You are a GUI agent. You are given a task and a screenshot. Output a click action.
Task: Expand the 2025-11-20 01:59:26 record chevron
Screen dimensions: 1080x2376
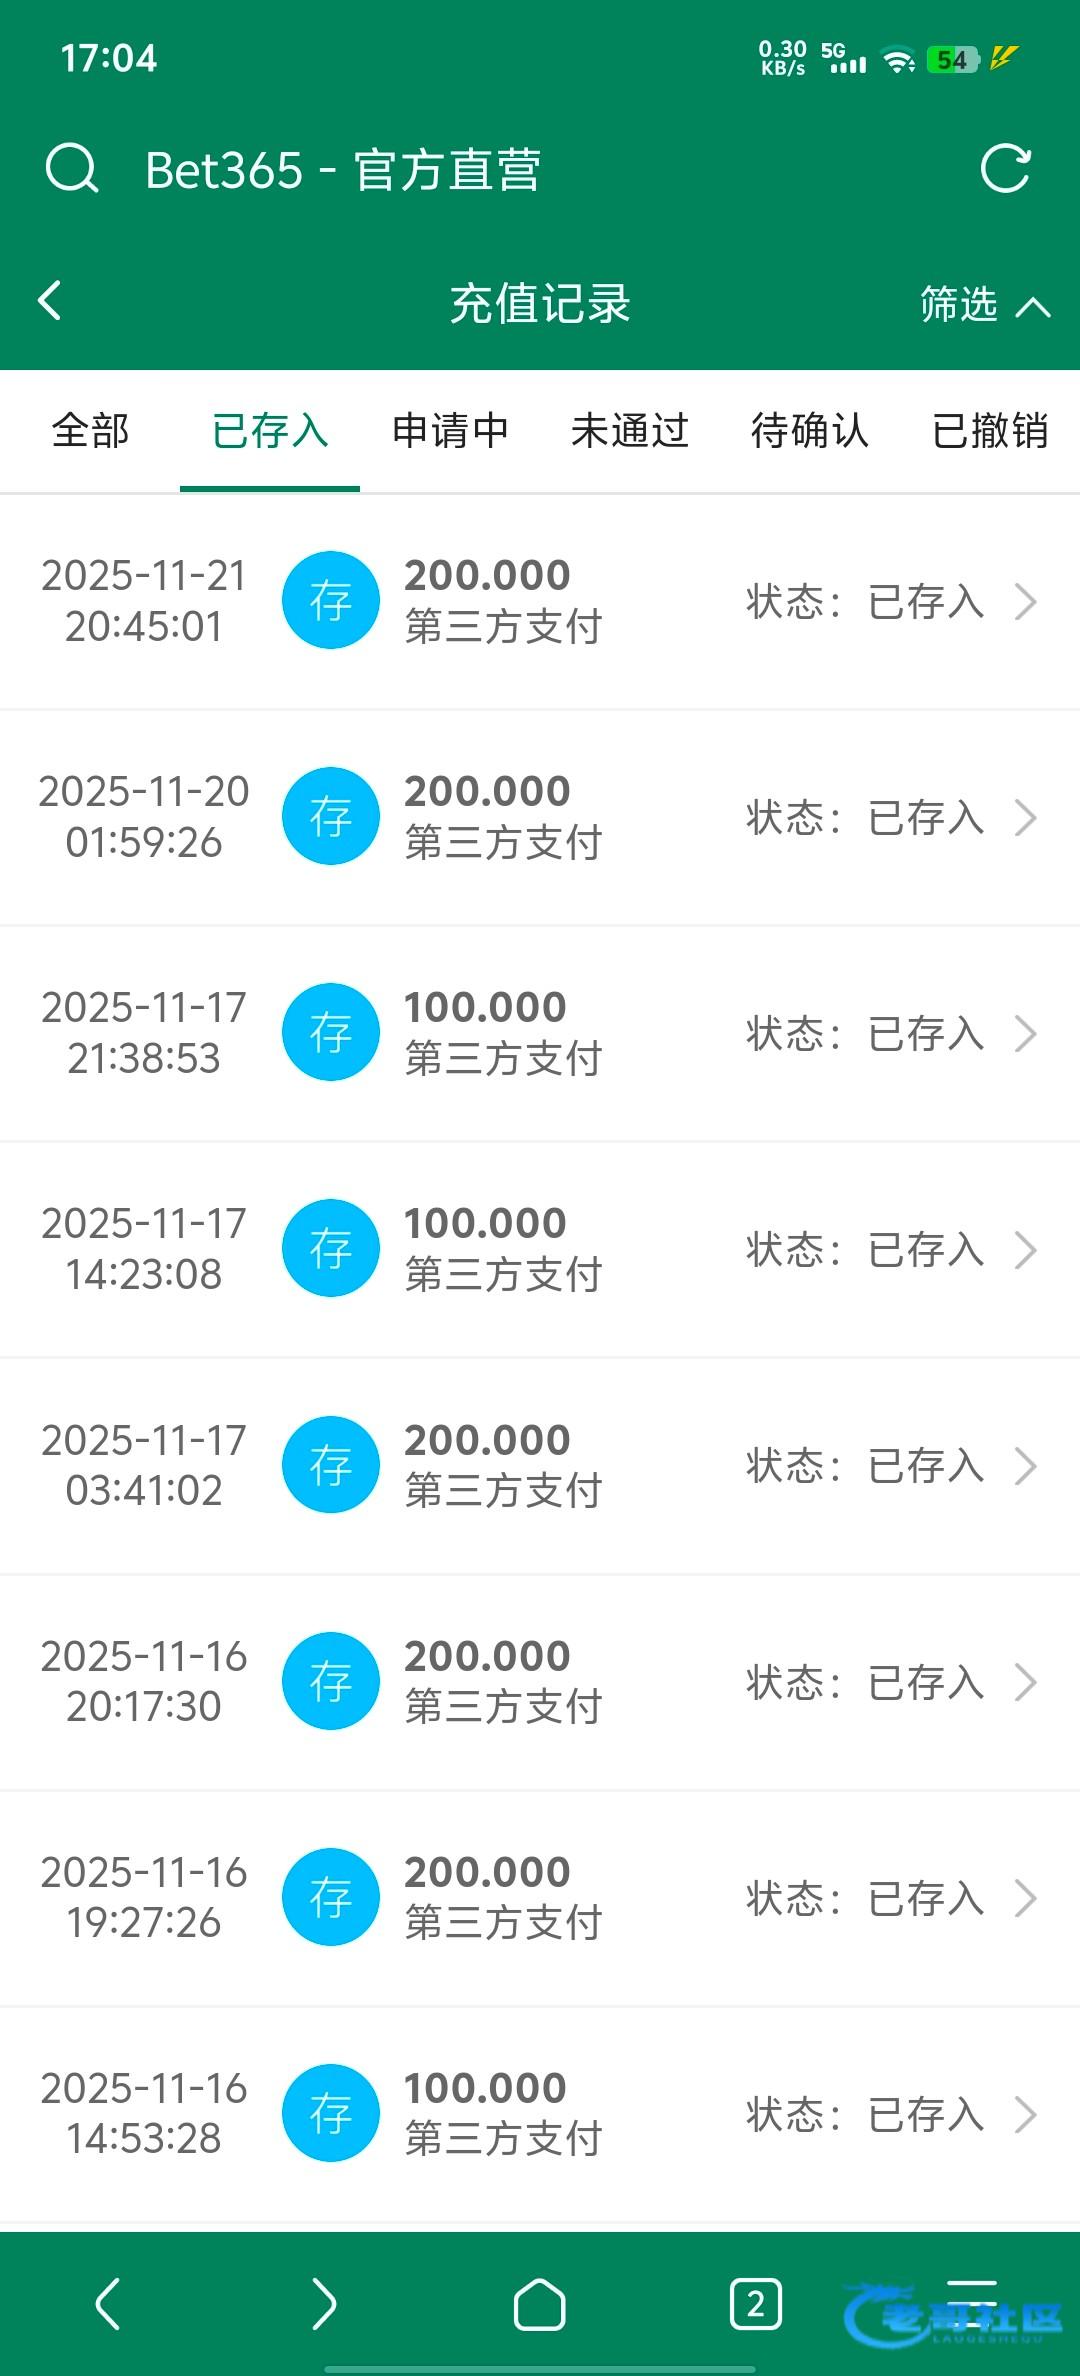[1026, 818]
